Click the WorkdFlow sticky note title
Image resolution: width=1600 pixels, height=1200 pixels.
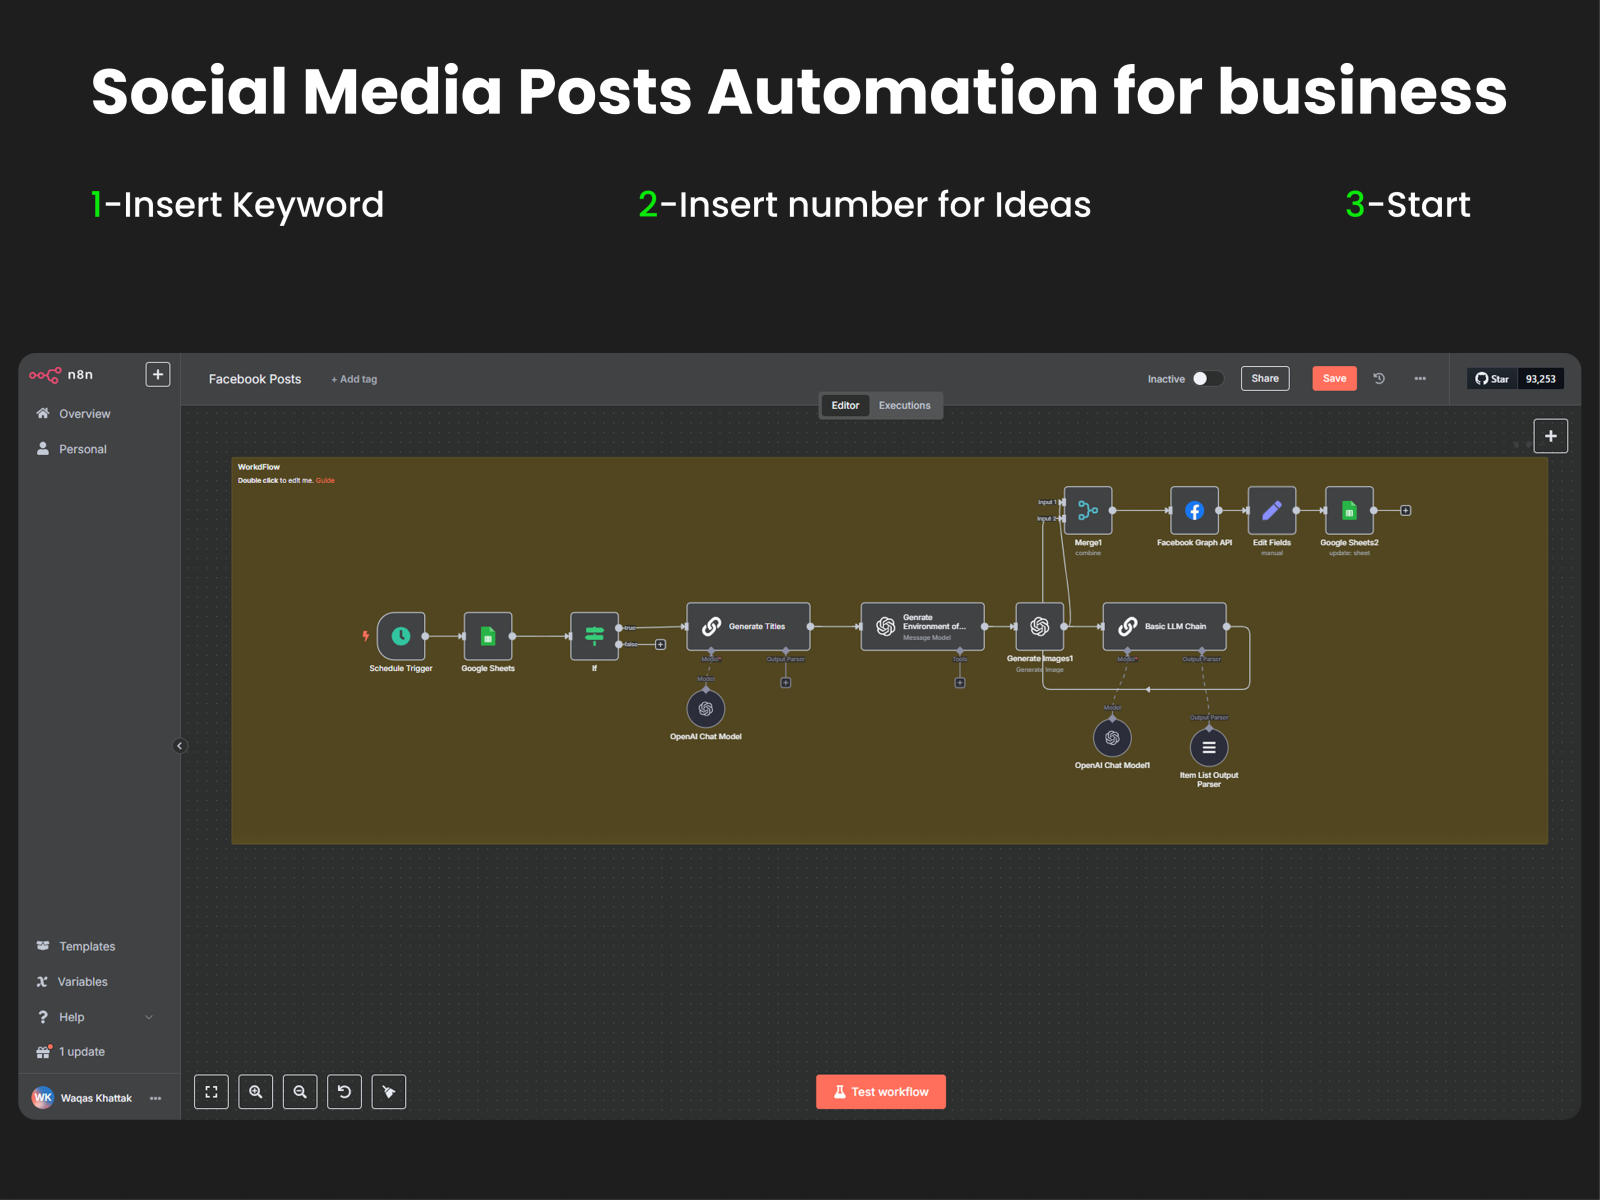click(259, 467)
